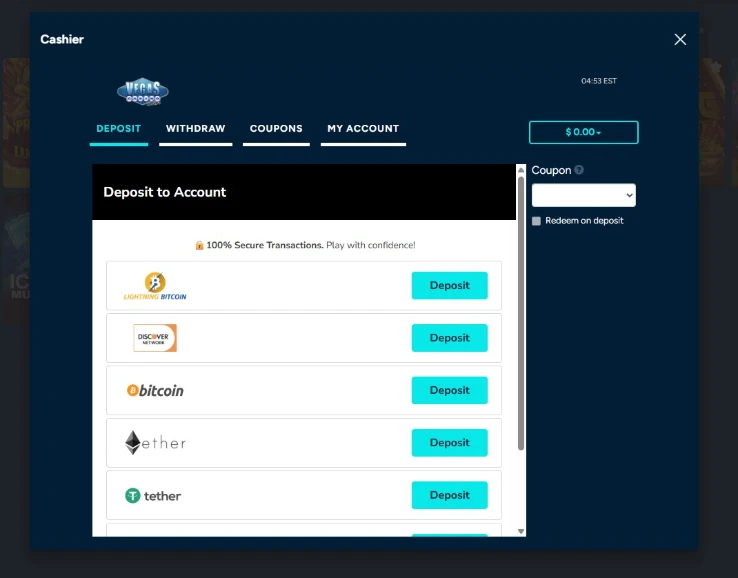Click the ether logo

click(155, 442)
